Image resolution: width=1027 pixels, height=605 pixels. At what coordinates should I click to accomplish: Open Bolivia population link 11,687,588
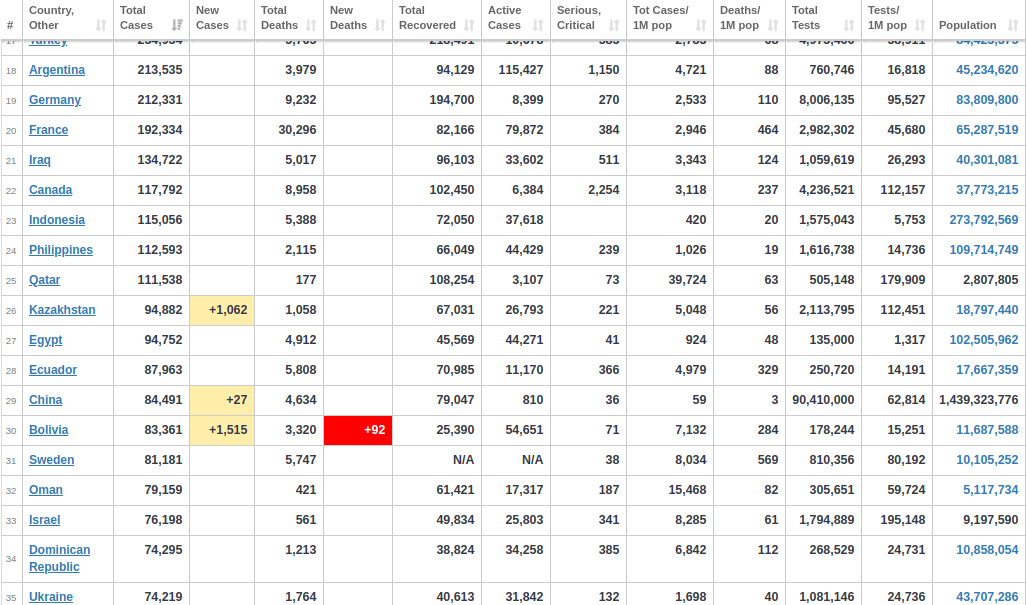point(987,430)
